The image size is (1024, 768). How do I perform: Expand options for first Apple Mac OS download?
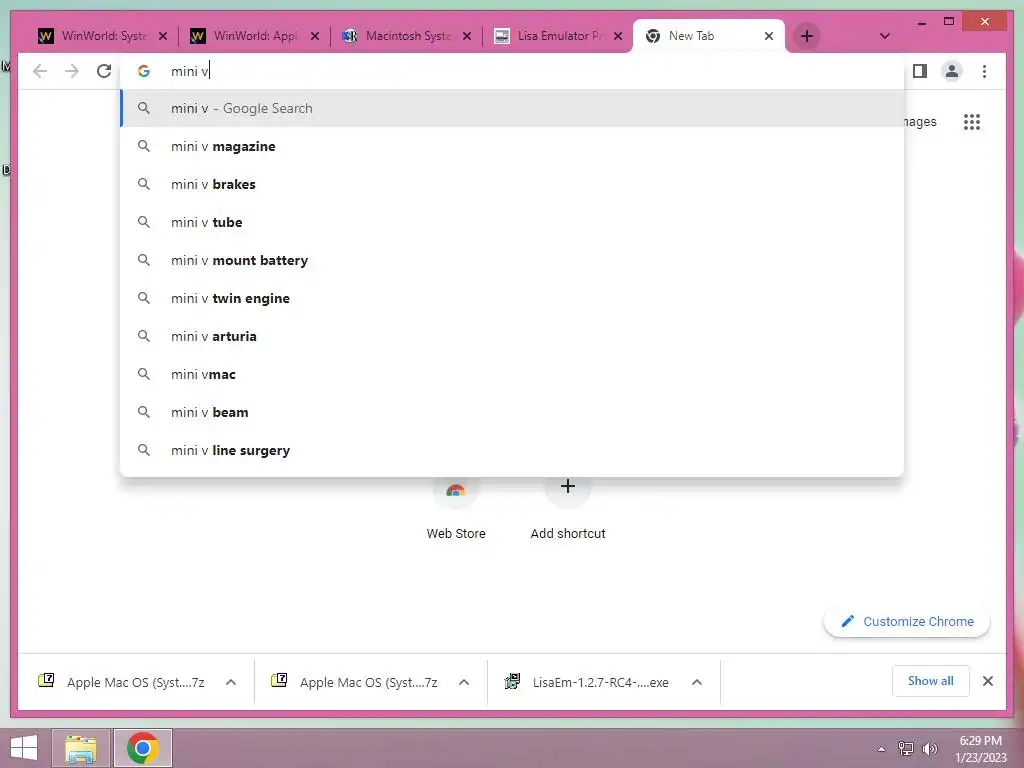(x=231, y=682)
